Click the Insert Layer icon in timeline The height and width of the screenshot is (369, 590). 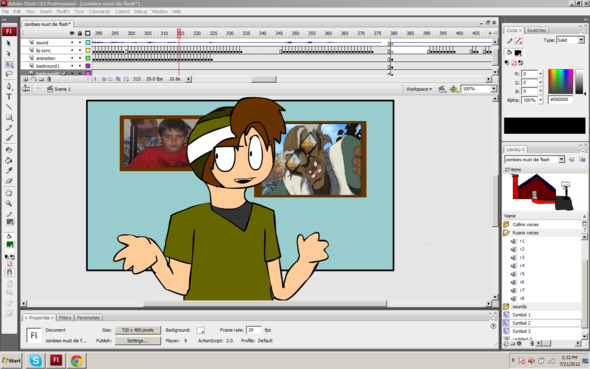click(x=26, y=79)
